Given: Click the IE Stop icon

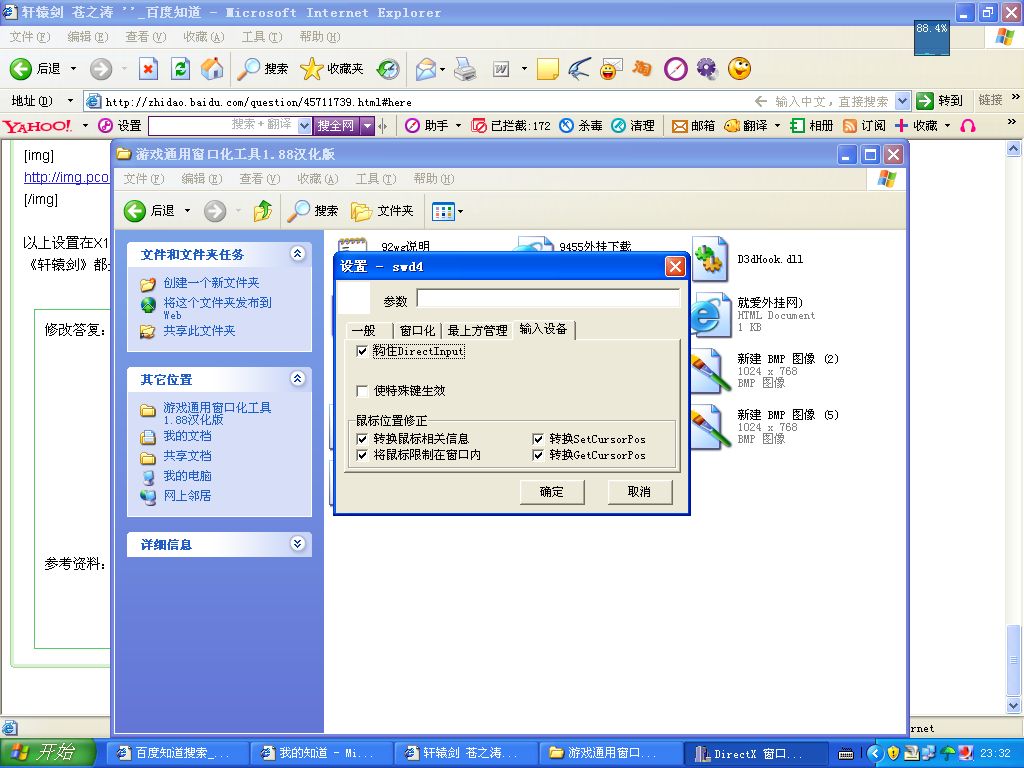Looking at the screenshot, I should 148,69.
